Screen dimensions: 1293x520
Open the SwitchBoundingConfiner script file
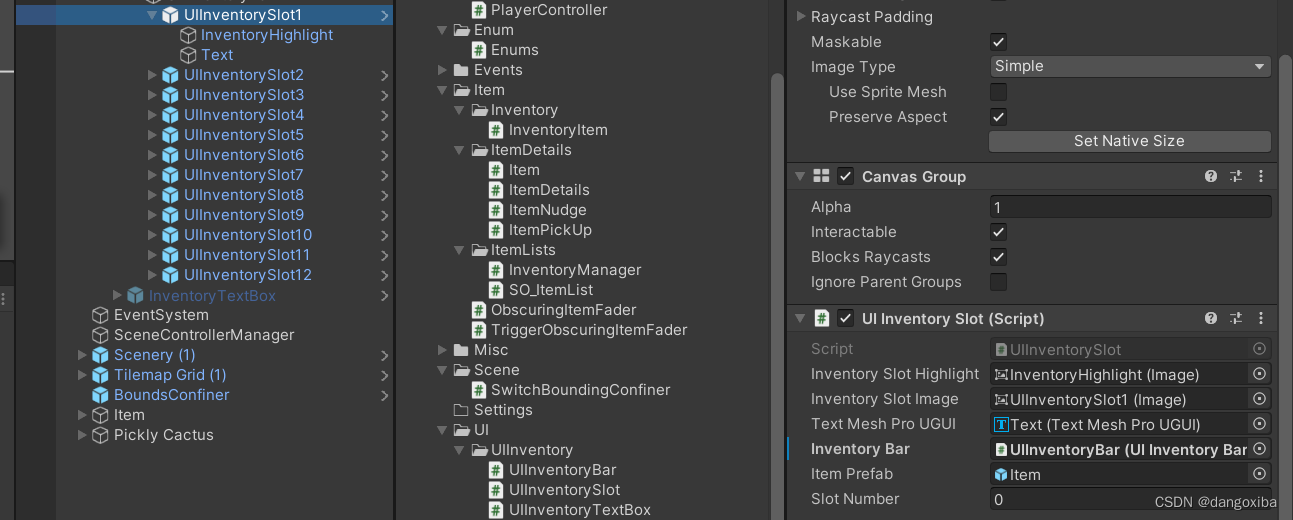tap(571, 390)
